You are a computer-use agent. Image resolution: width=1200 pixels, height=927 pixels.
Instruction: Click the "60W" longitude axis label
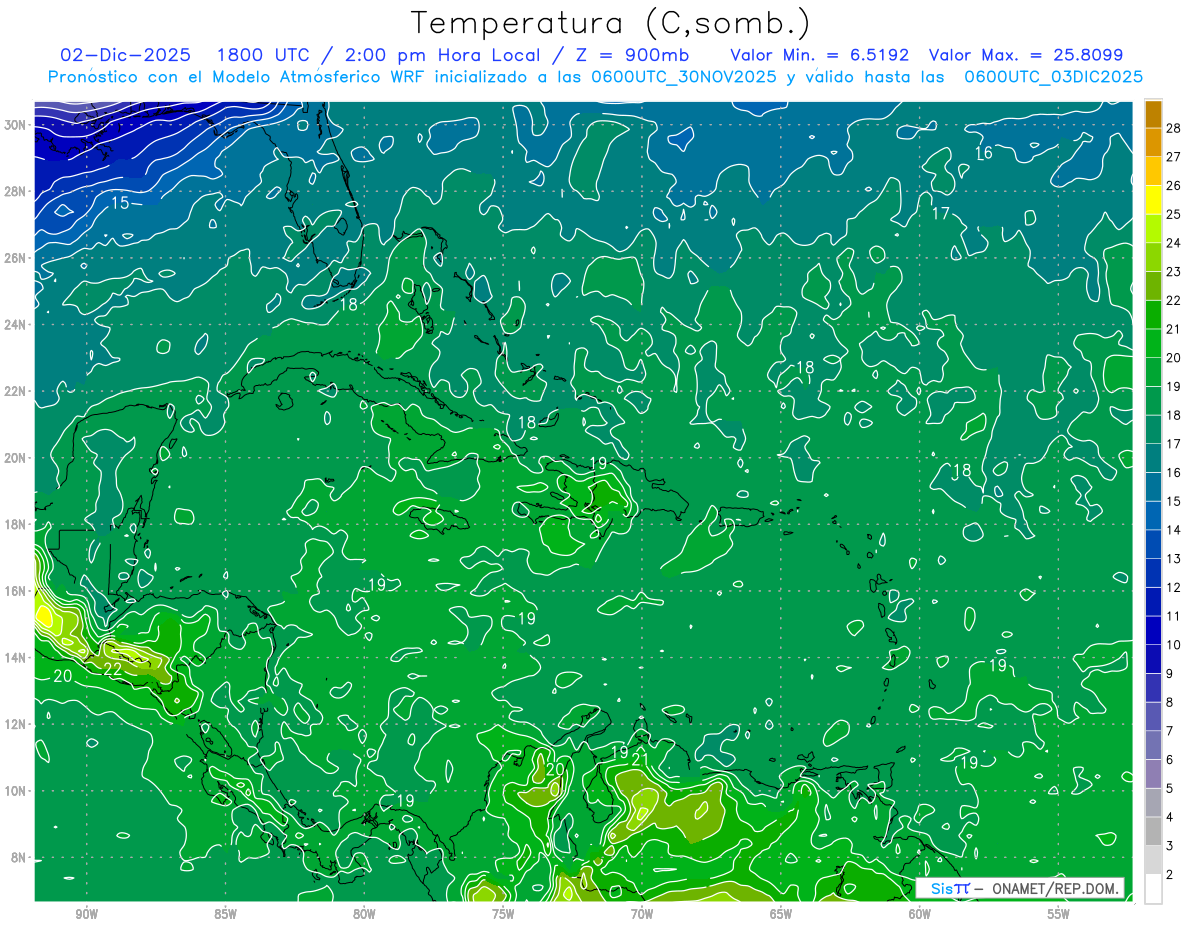click(x=920, y=914)
